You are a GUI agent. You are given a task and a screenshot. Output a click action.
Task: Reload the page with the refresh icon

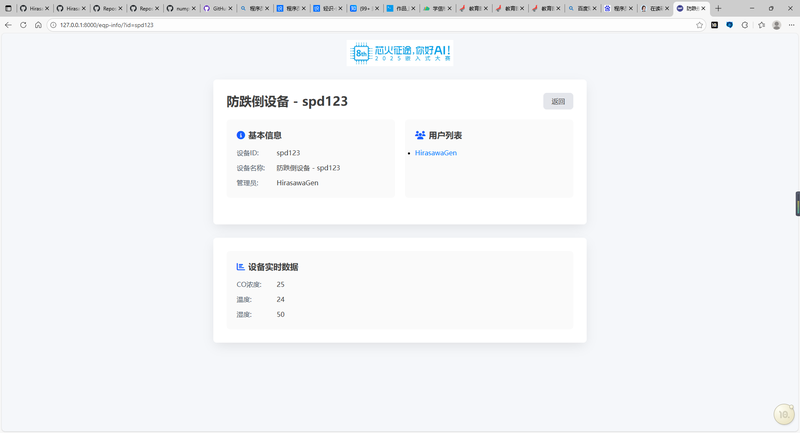[x=24, y=24]
